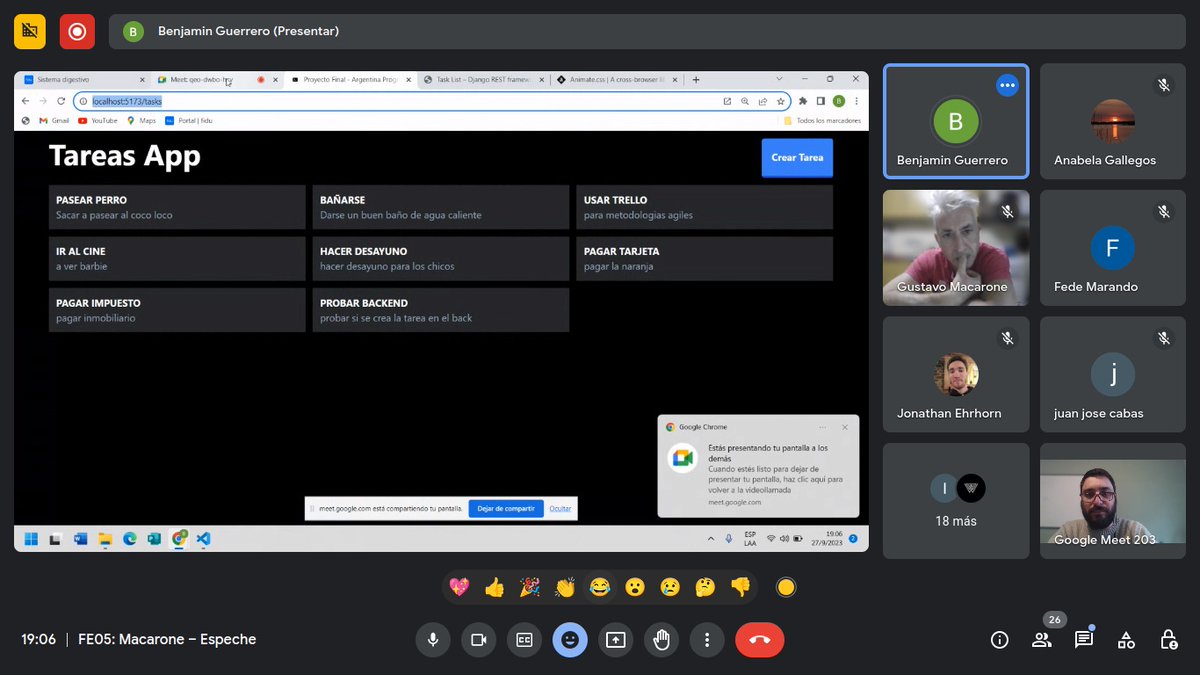Select Gustavo Macarone video tile

tap(956, 248)
